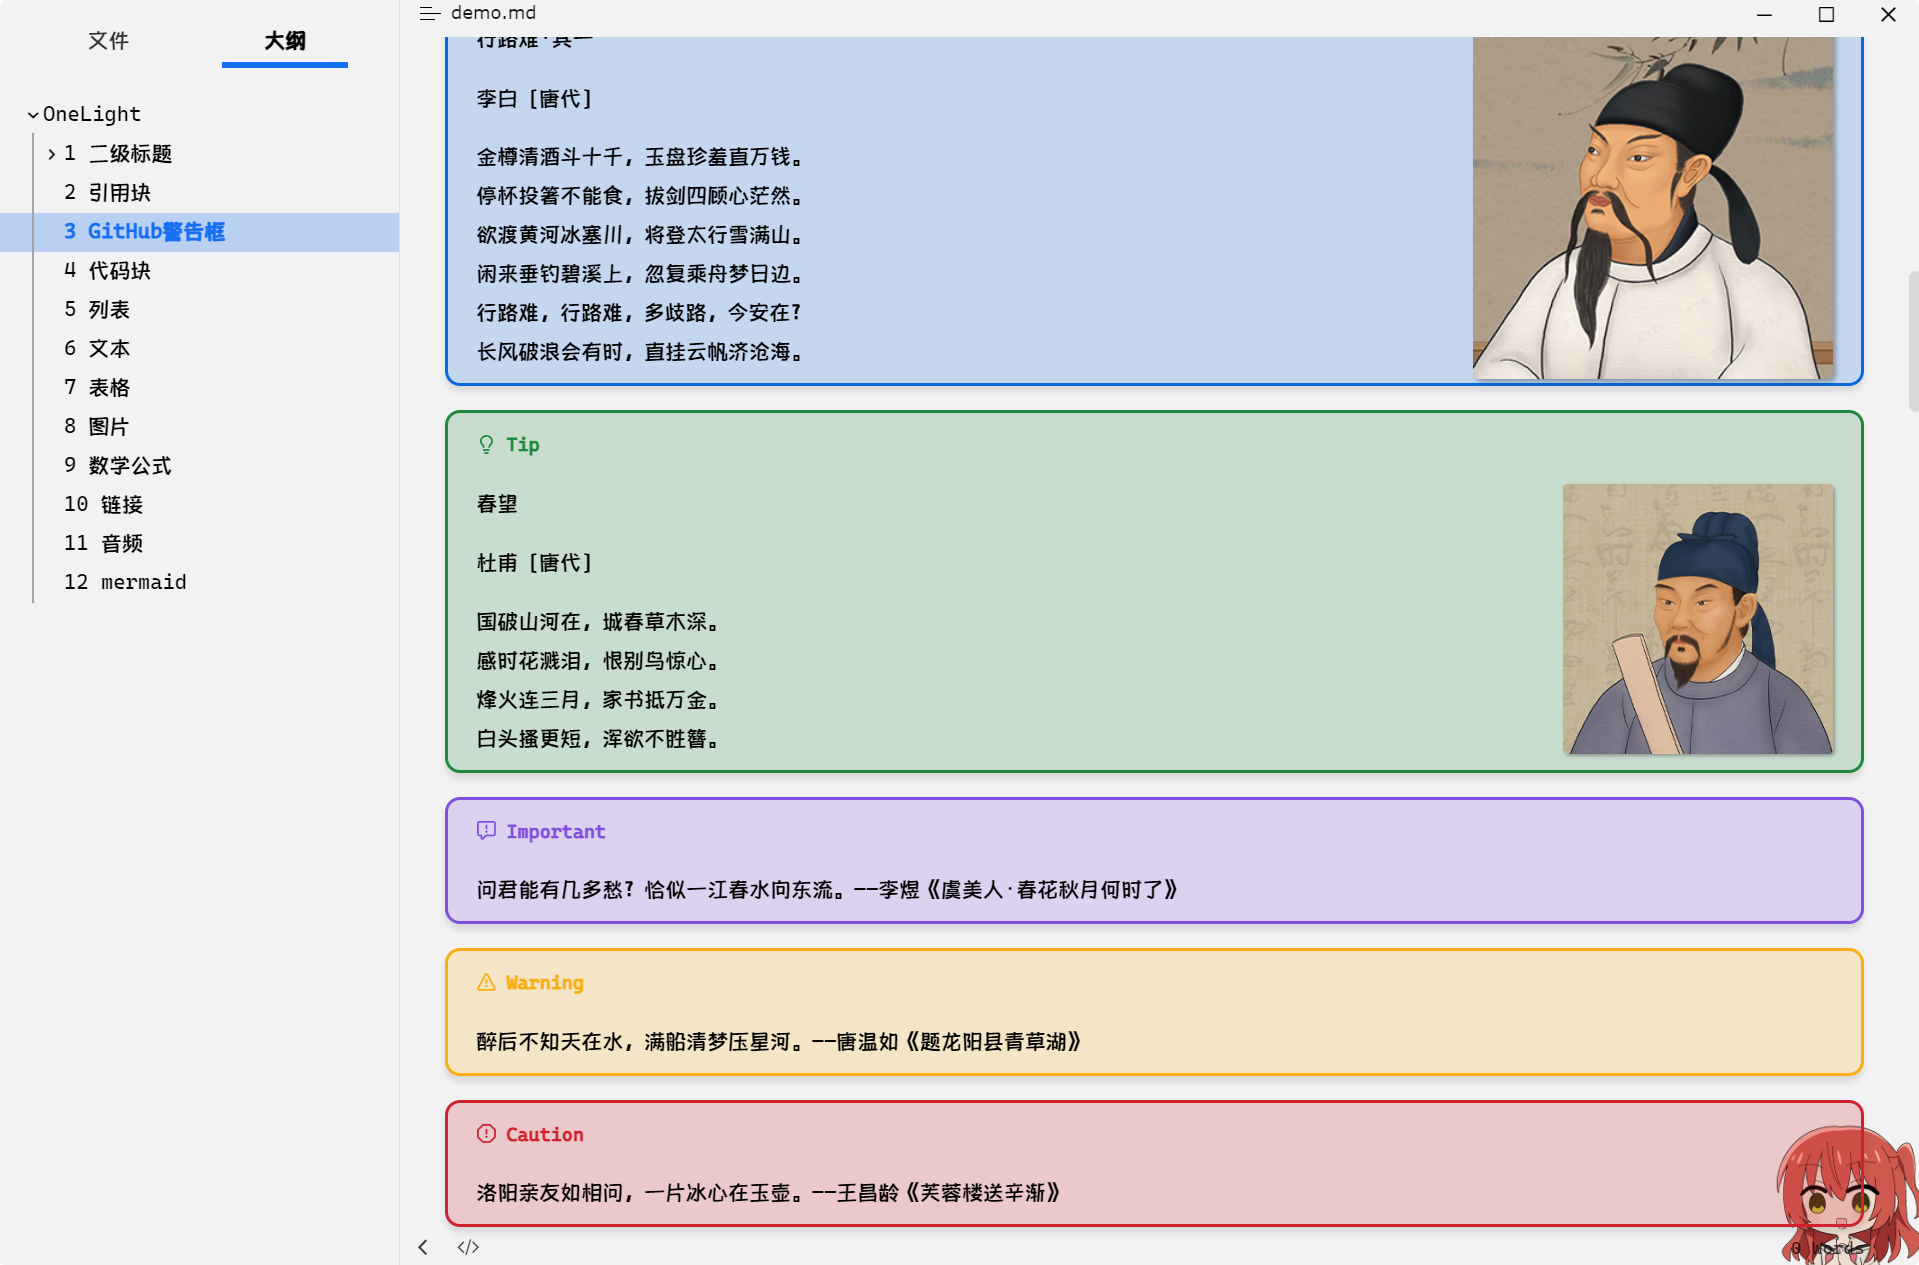Click the line 杜甫 [唐代]
1919x1265 pixels.
click(x=534, y=563)
